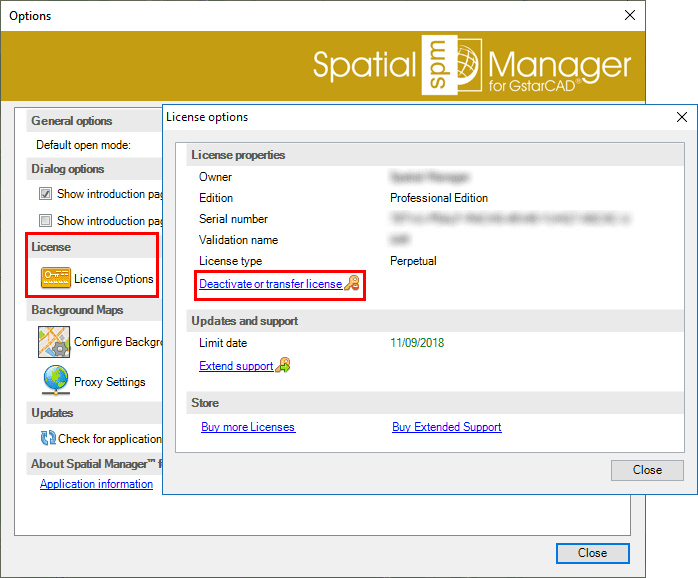Screen dimensions: 698x578
Task: Open the Buy more Licenses link
Action: (x=248, y=427)
